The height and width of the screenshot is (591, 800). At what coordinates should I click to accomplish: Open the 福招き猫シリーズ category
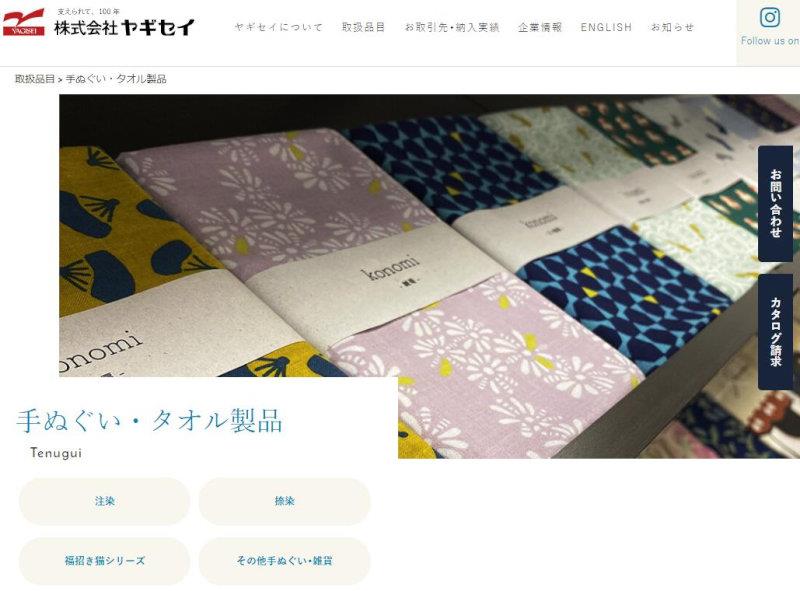(105, 561)
